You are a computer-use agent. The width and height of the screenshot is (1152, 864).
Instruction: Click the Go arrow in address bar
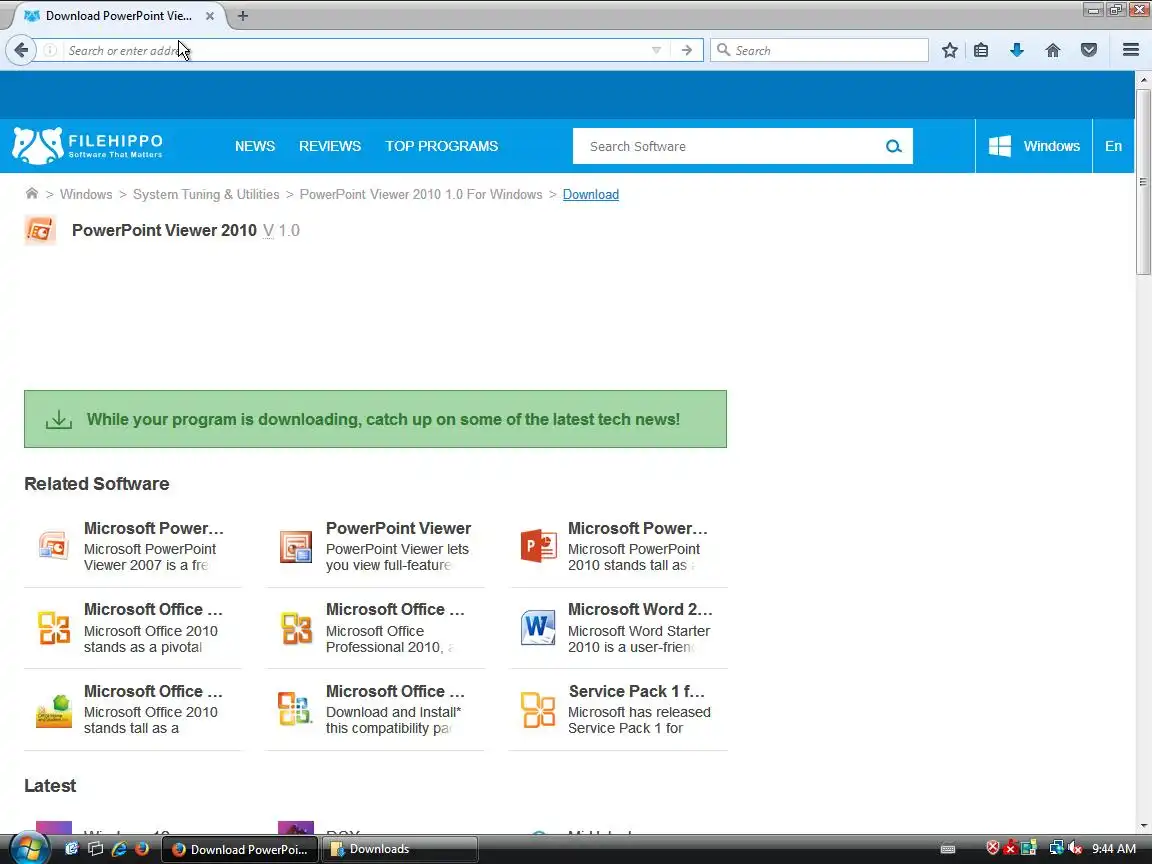click(x=687, y=50)
